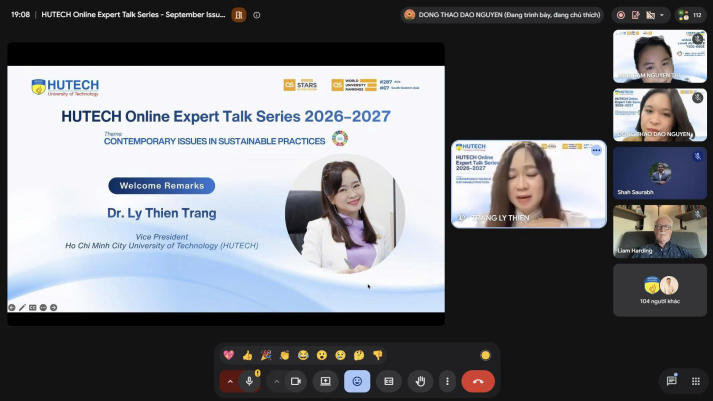
Task: Select the slide pen annotation tool
Action: coord(22,308)
